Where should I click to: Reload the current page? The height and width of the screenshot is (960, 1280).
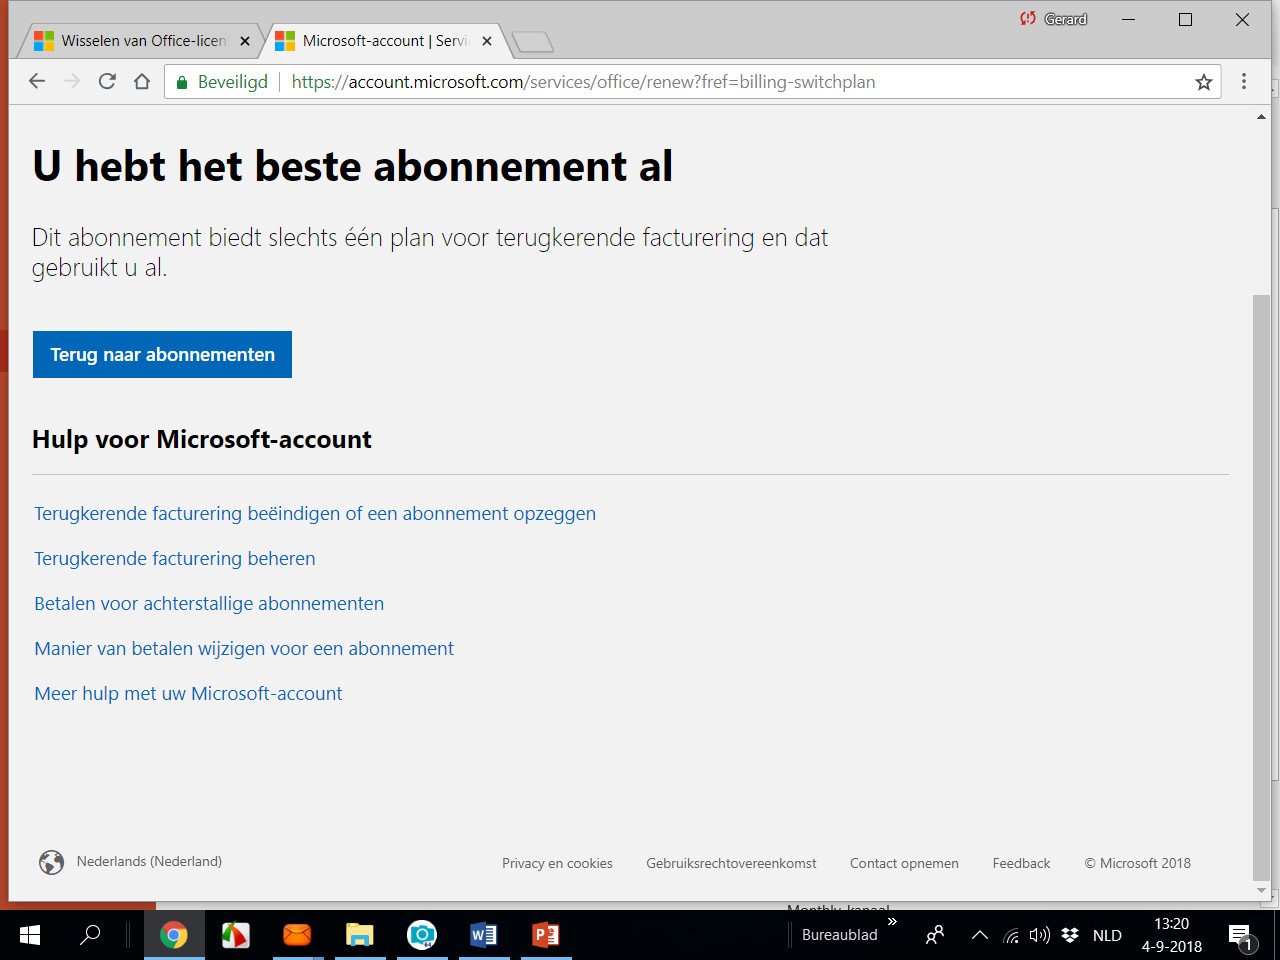(x=107, y=82)
